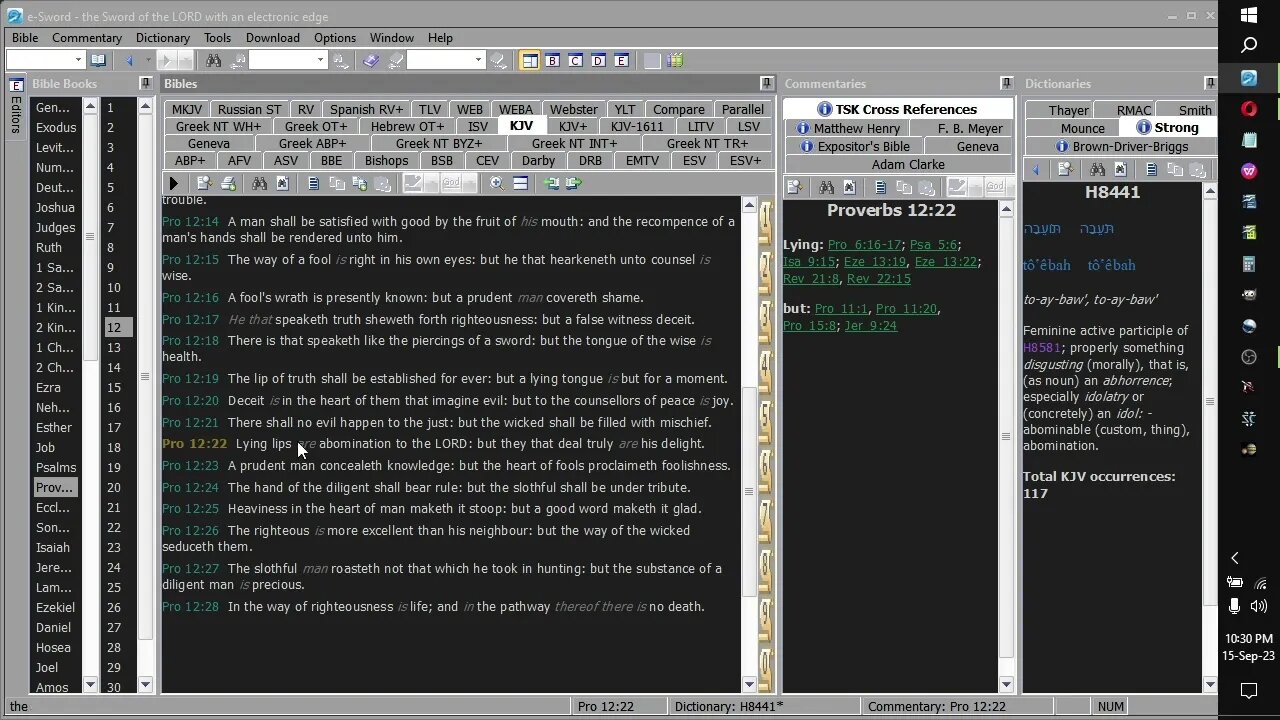The height and width of the screenshot is (720, 1280).
Task: Select the Matthew Henry commentary tab
Action: pyautogui.click(x=848, y=128)
